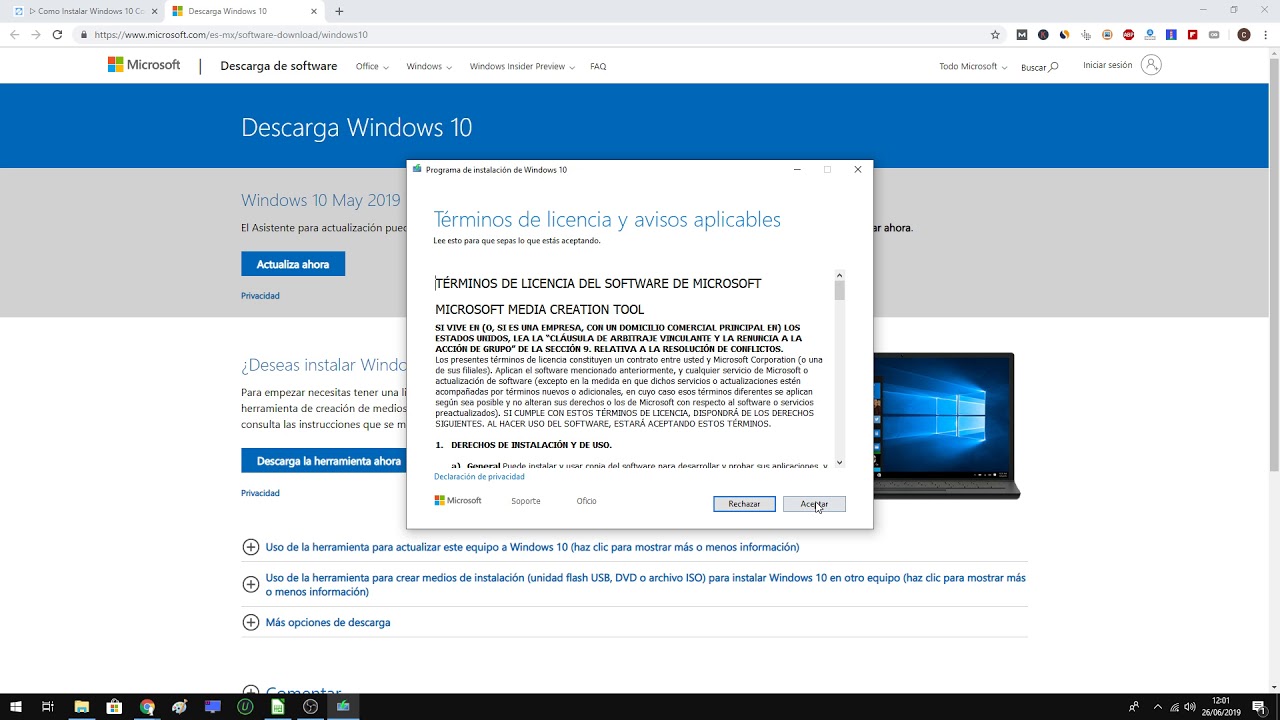Expand Más opciones de descarga section
The height and width of the screenshot is (720, 1280).
[316, 622]
